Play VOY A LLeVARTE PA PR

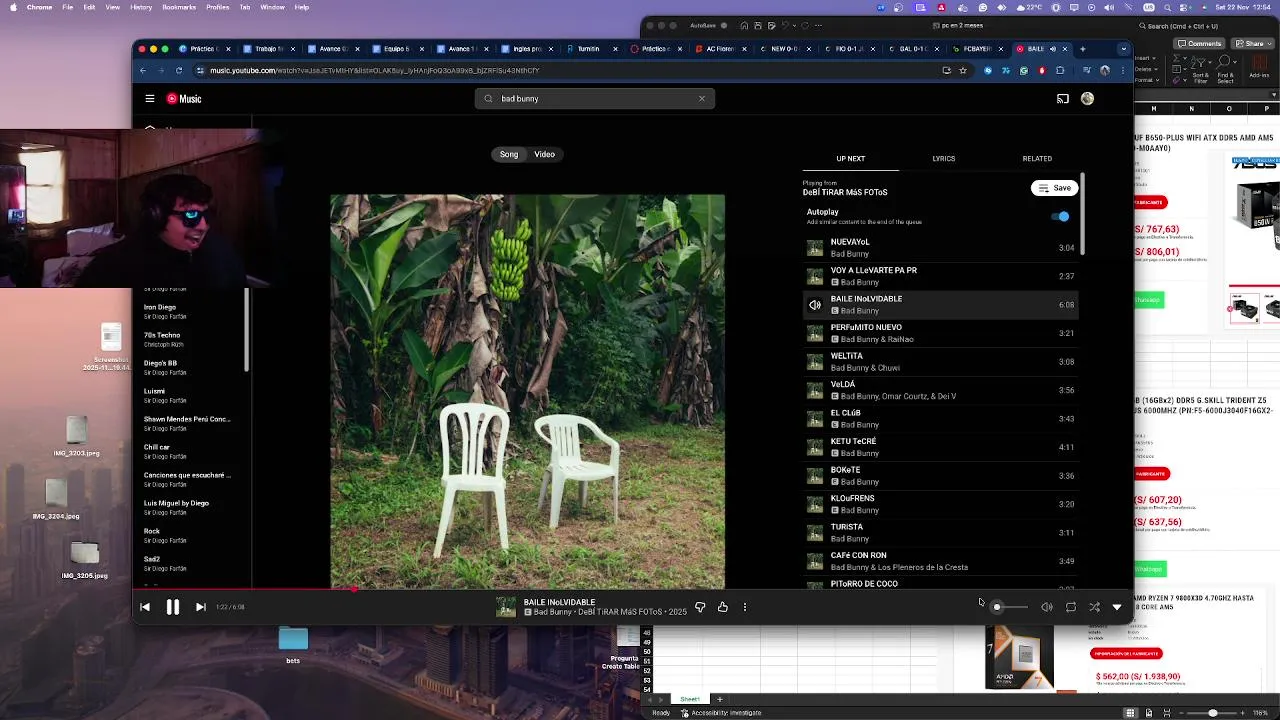pos(940,276)
